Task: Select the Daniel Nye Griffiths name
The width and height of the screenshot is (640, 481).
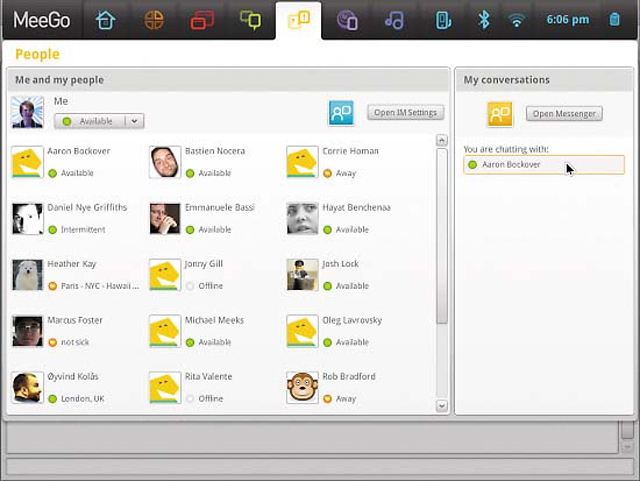Action: coord(87,207)
